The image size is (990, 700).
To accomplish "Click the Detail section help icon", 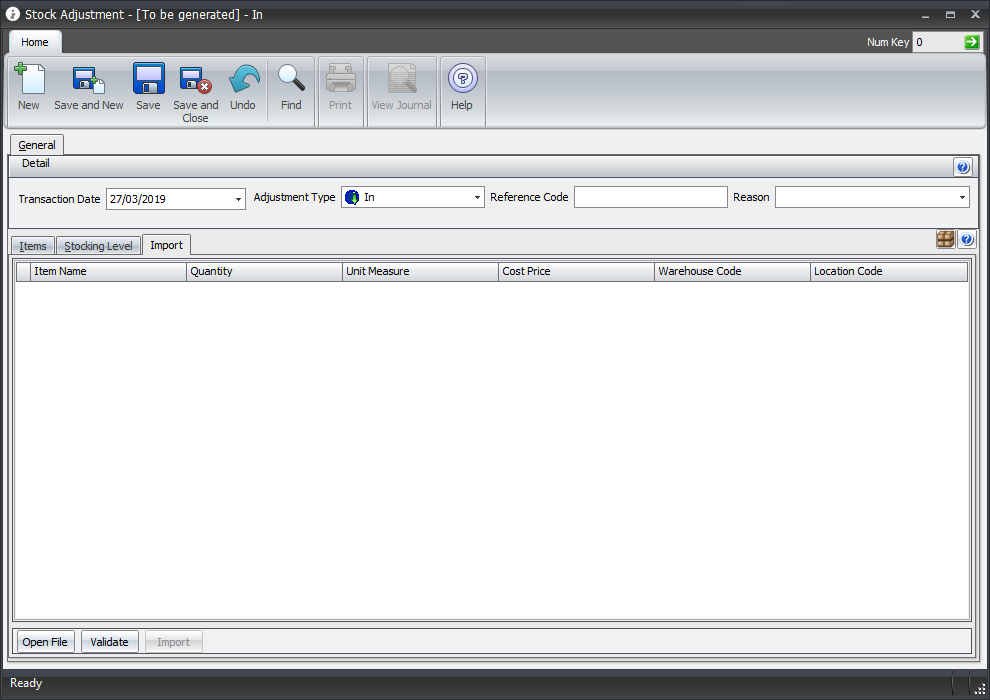I will (x=963, y=167).
